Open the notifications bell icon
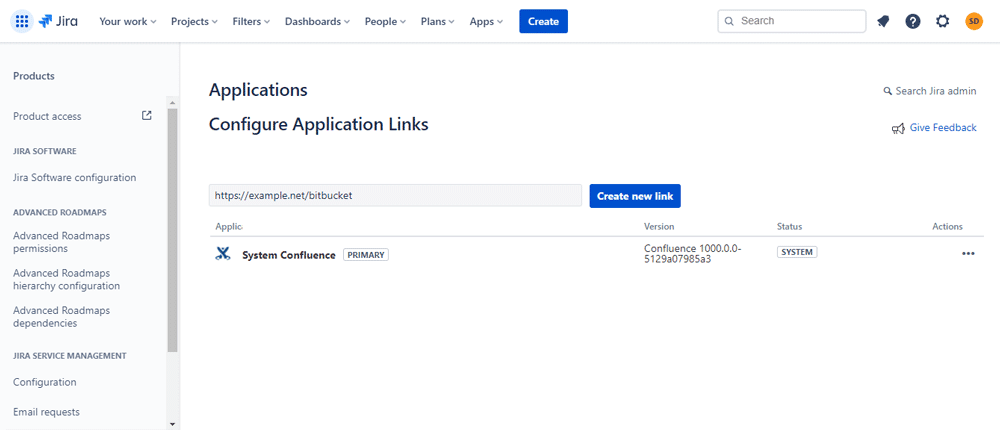 [x=883, y=21]
